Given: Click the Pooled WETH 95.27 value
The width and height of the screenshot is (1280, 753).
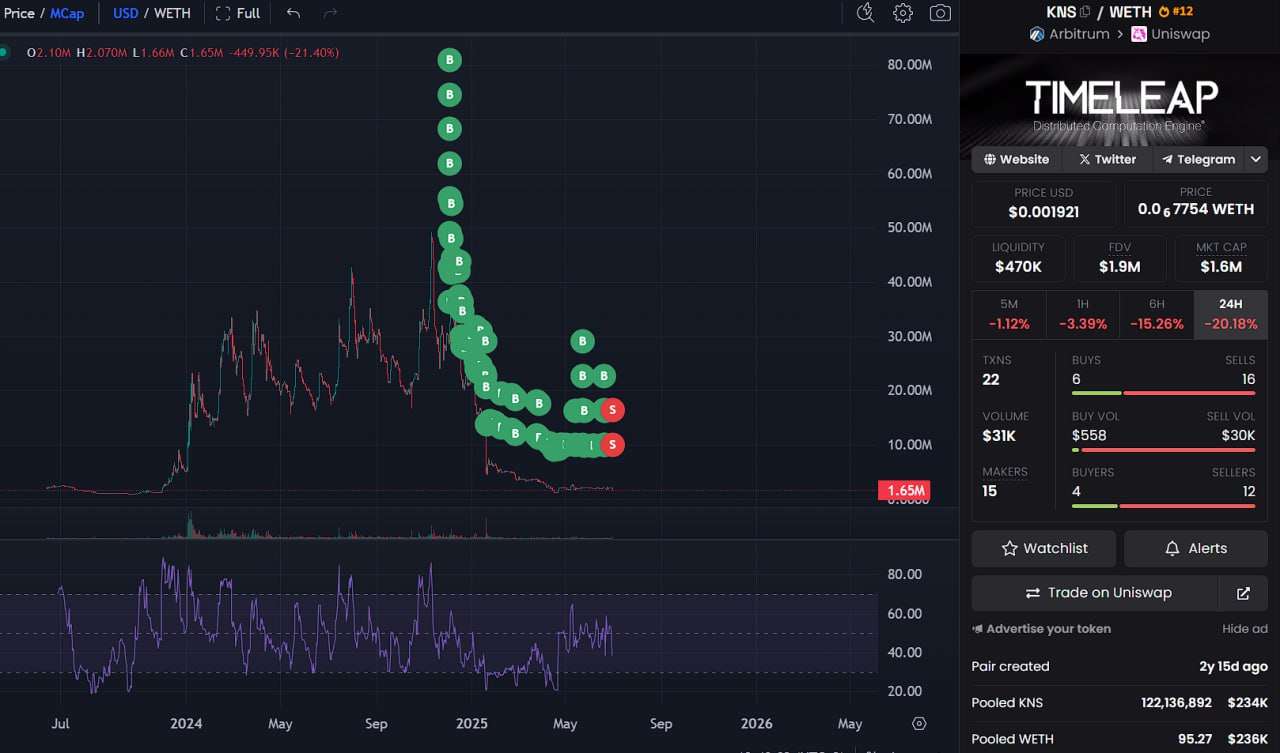Looking at the screenshot, I should click(1195, 740).
